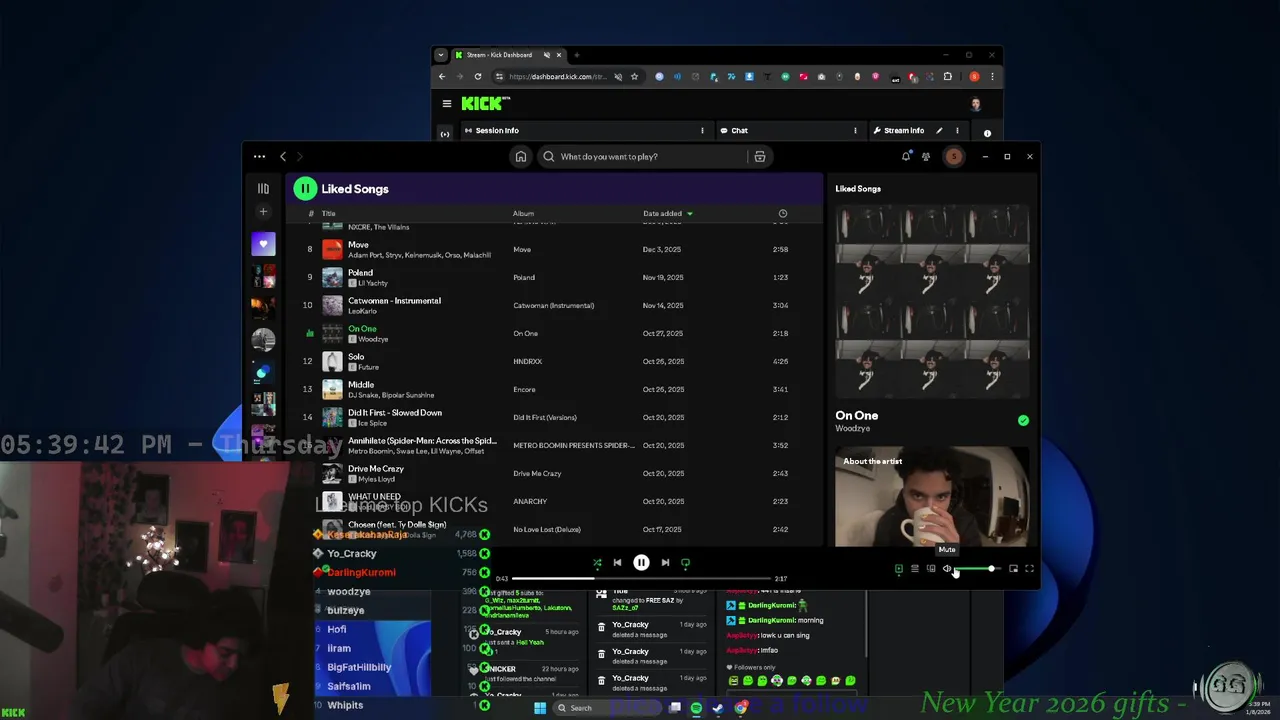Create a playlist with the plus icon
Viewport: 1280px width, 720px height.
tap(263, 212)
